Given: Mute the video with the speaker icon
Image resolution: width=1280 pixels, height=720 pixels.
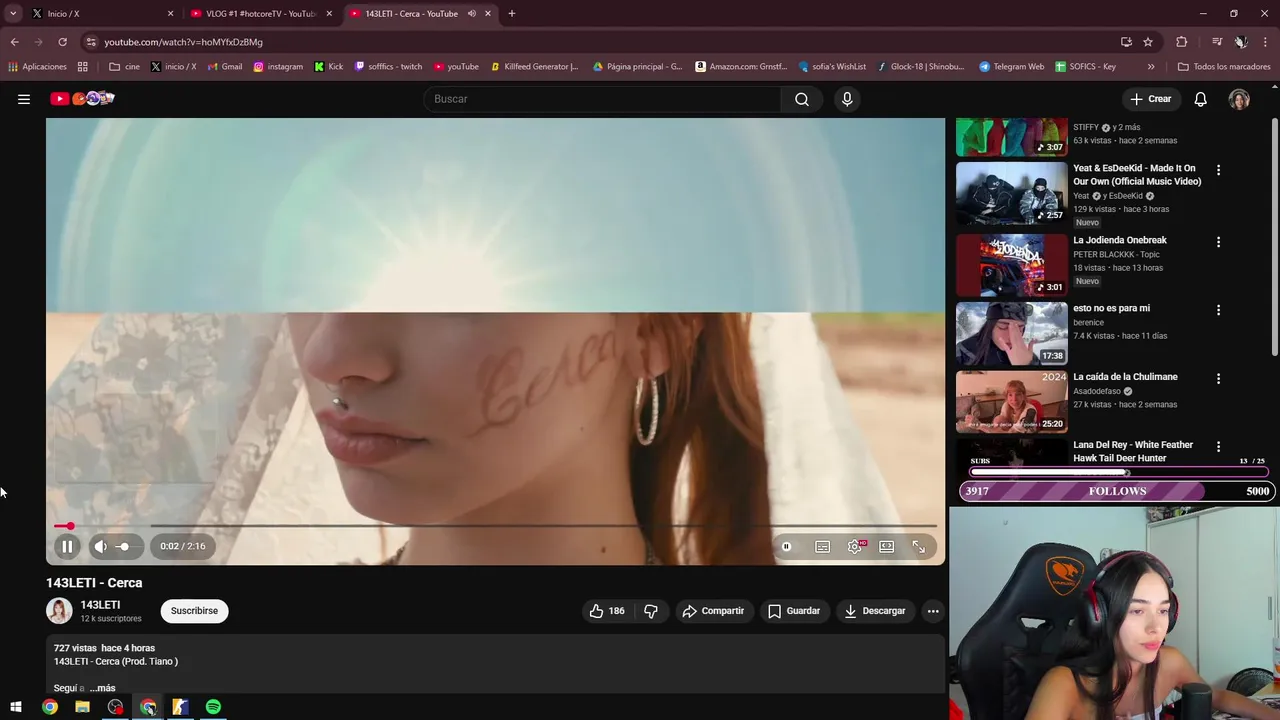Looking at the screenshot, I should (x=100, y=546).
